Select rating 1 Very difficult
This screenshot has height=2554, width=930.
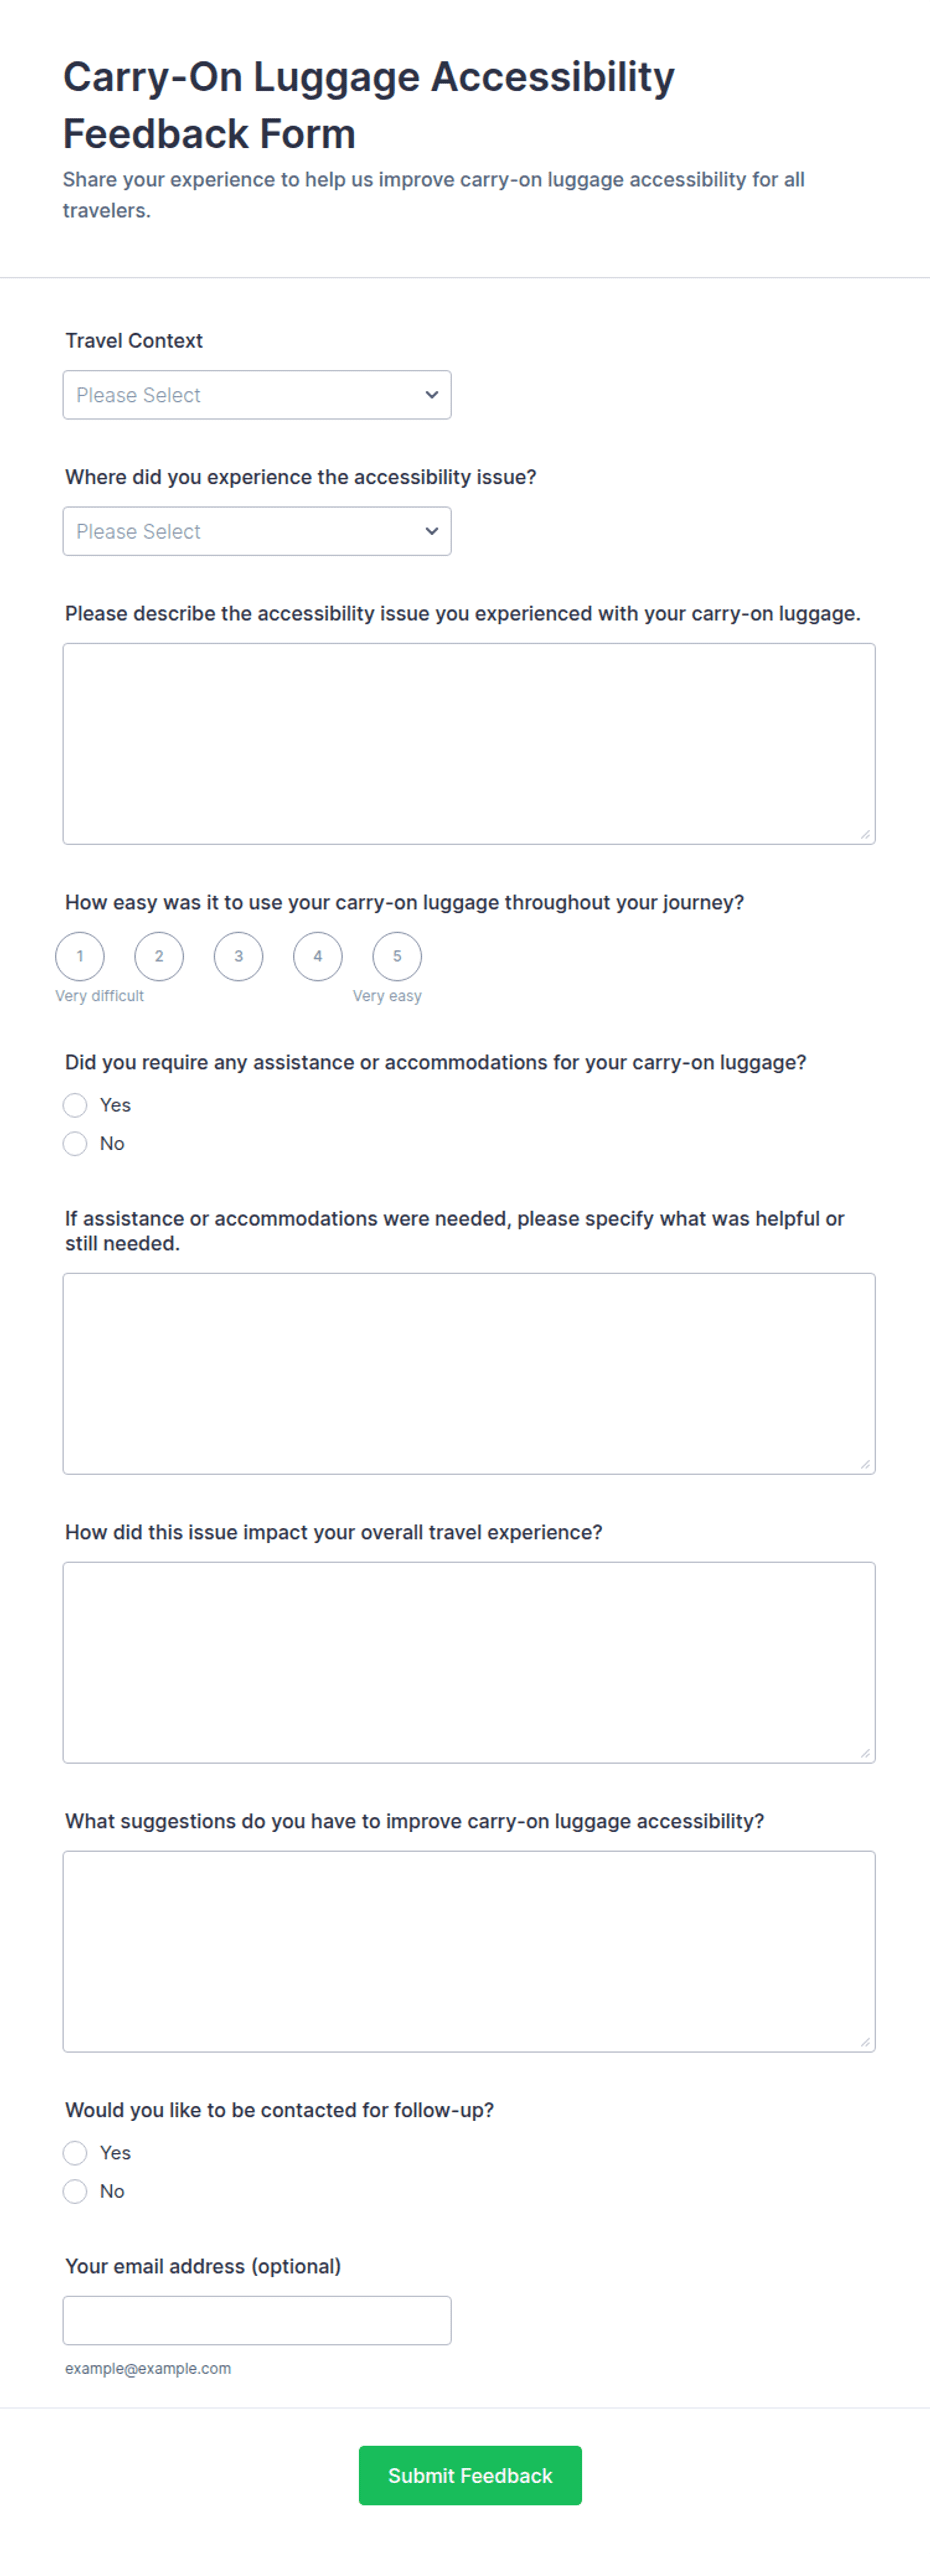[x=80, y=956]
